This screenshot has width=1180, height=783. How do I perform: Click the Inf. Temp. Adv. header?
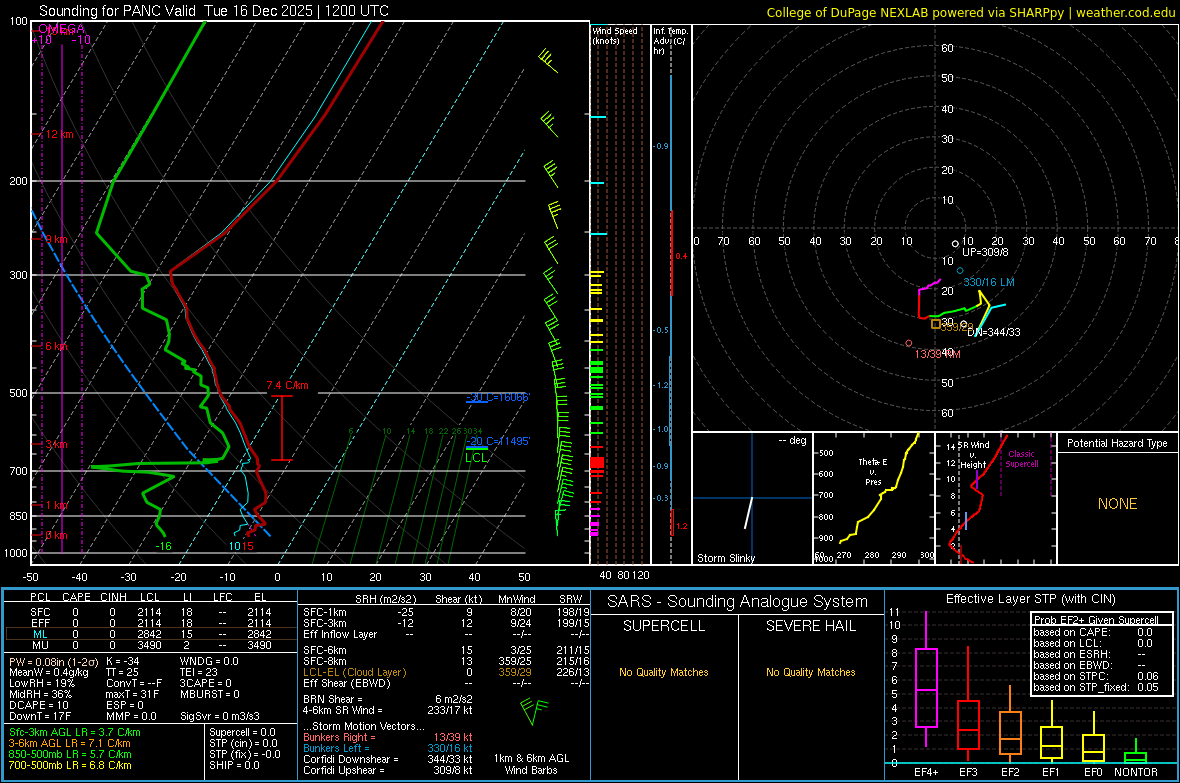(x=670, y=41)
